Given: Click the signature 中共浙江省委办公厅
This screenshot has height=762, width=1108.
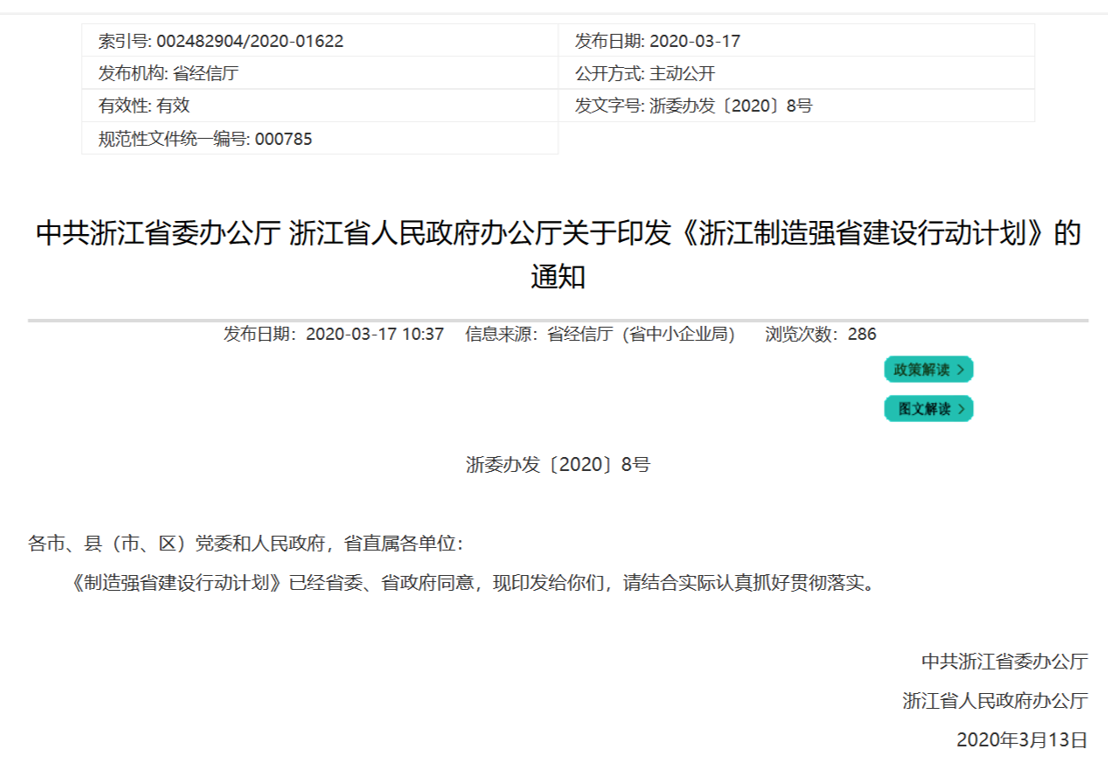Looking at the screenshot, I should coord(1004,661).
